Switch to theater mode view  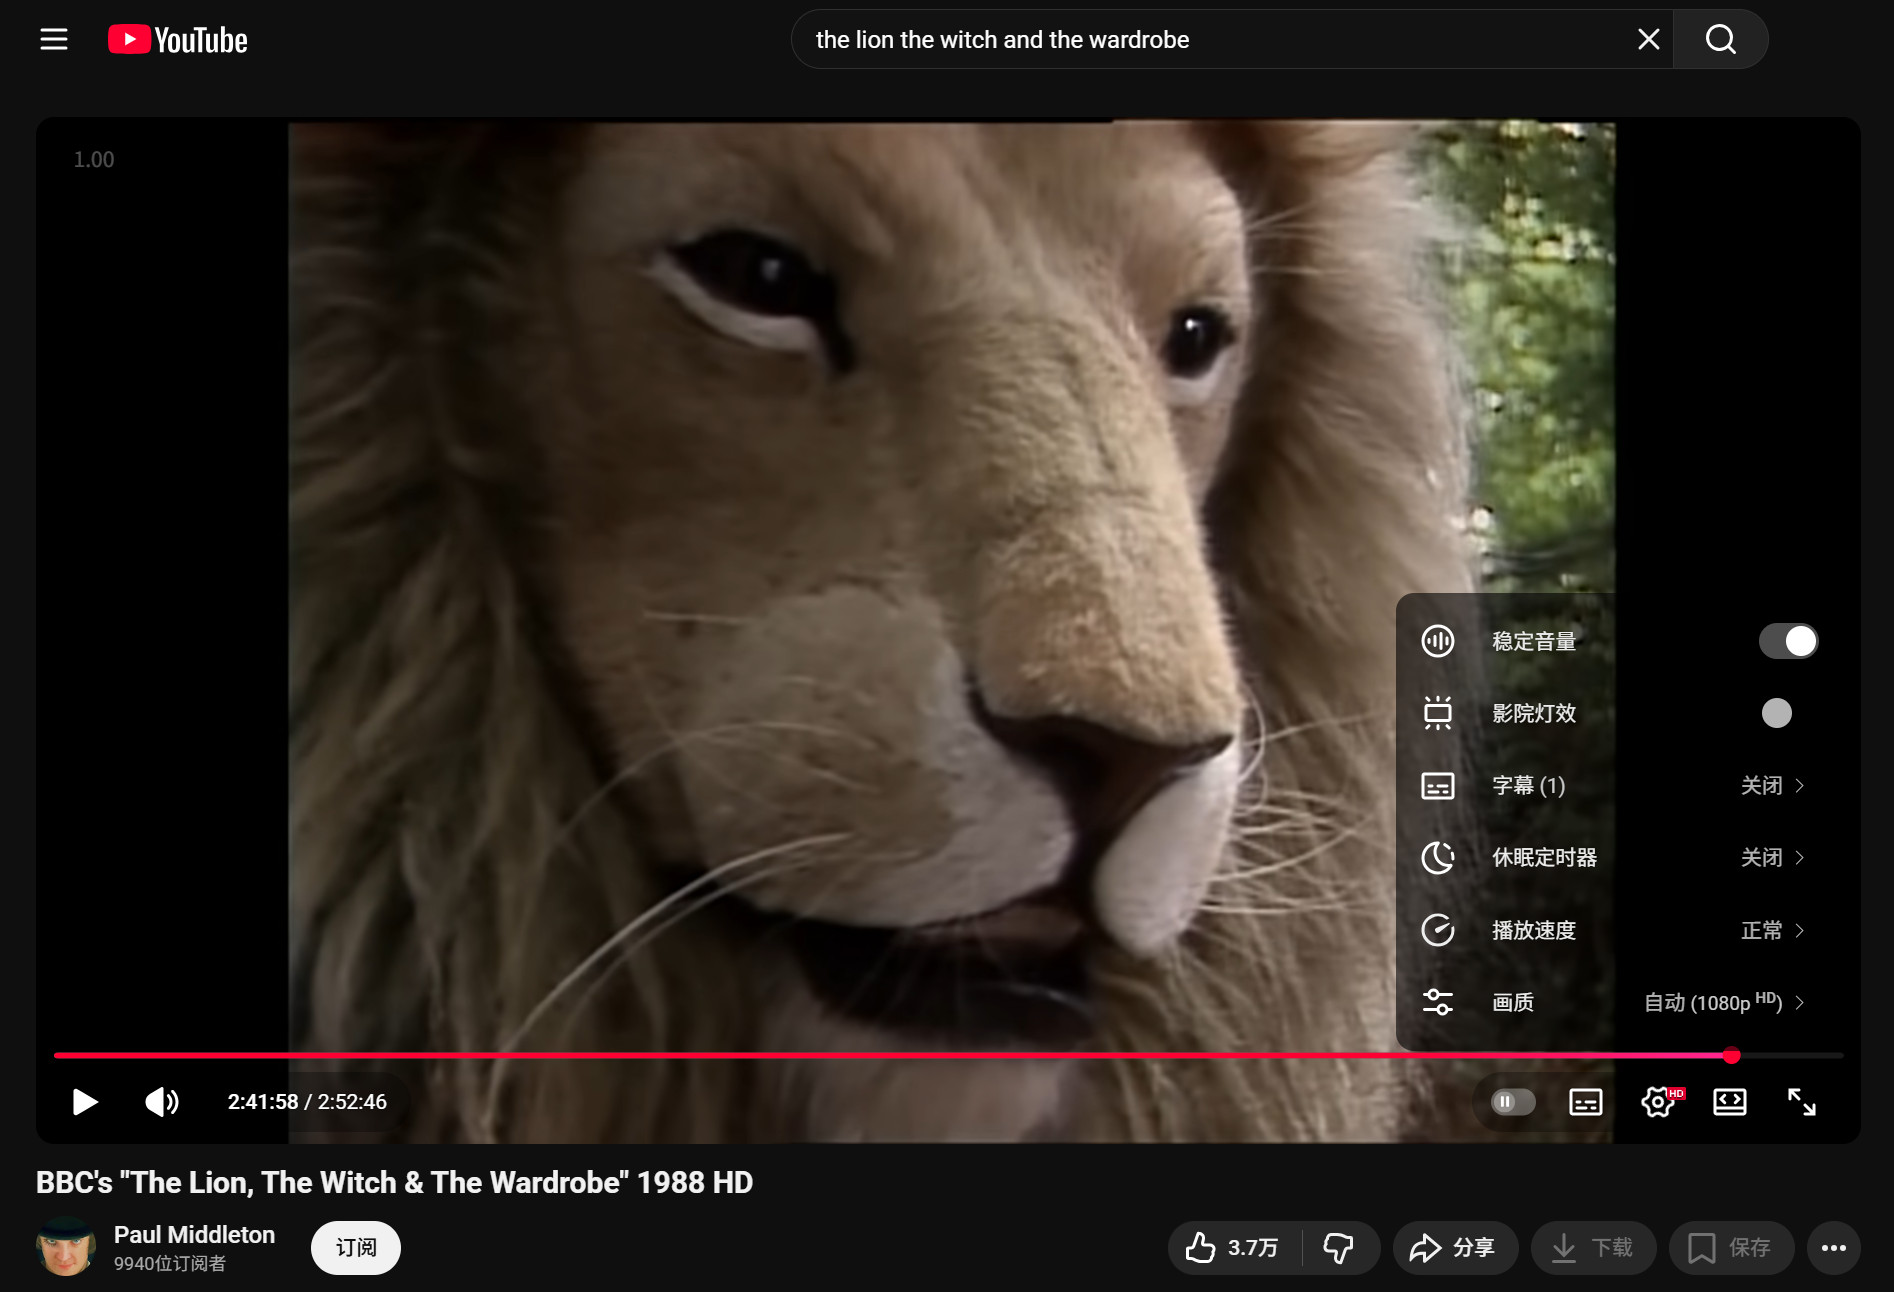[1729, 1102]
